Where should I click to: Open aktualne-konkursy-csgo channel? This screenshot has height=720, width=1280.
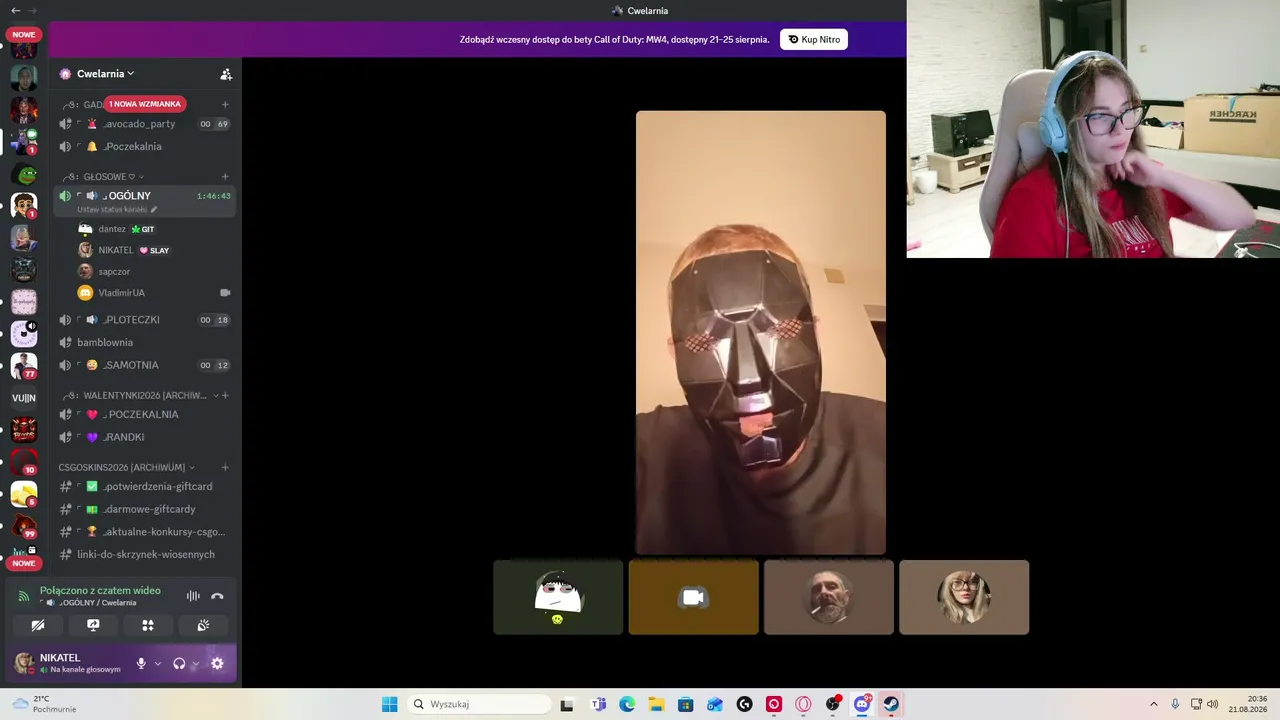pyautogui.click(x=144, y=532)
